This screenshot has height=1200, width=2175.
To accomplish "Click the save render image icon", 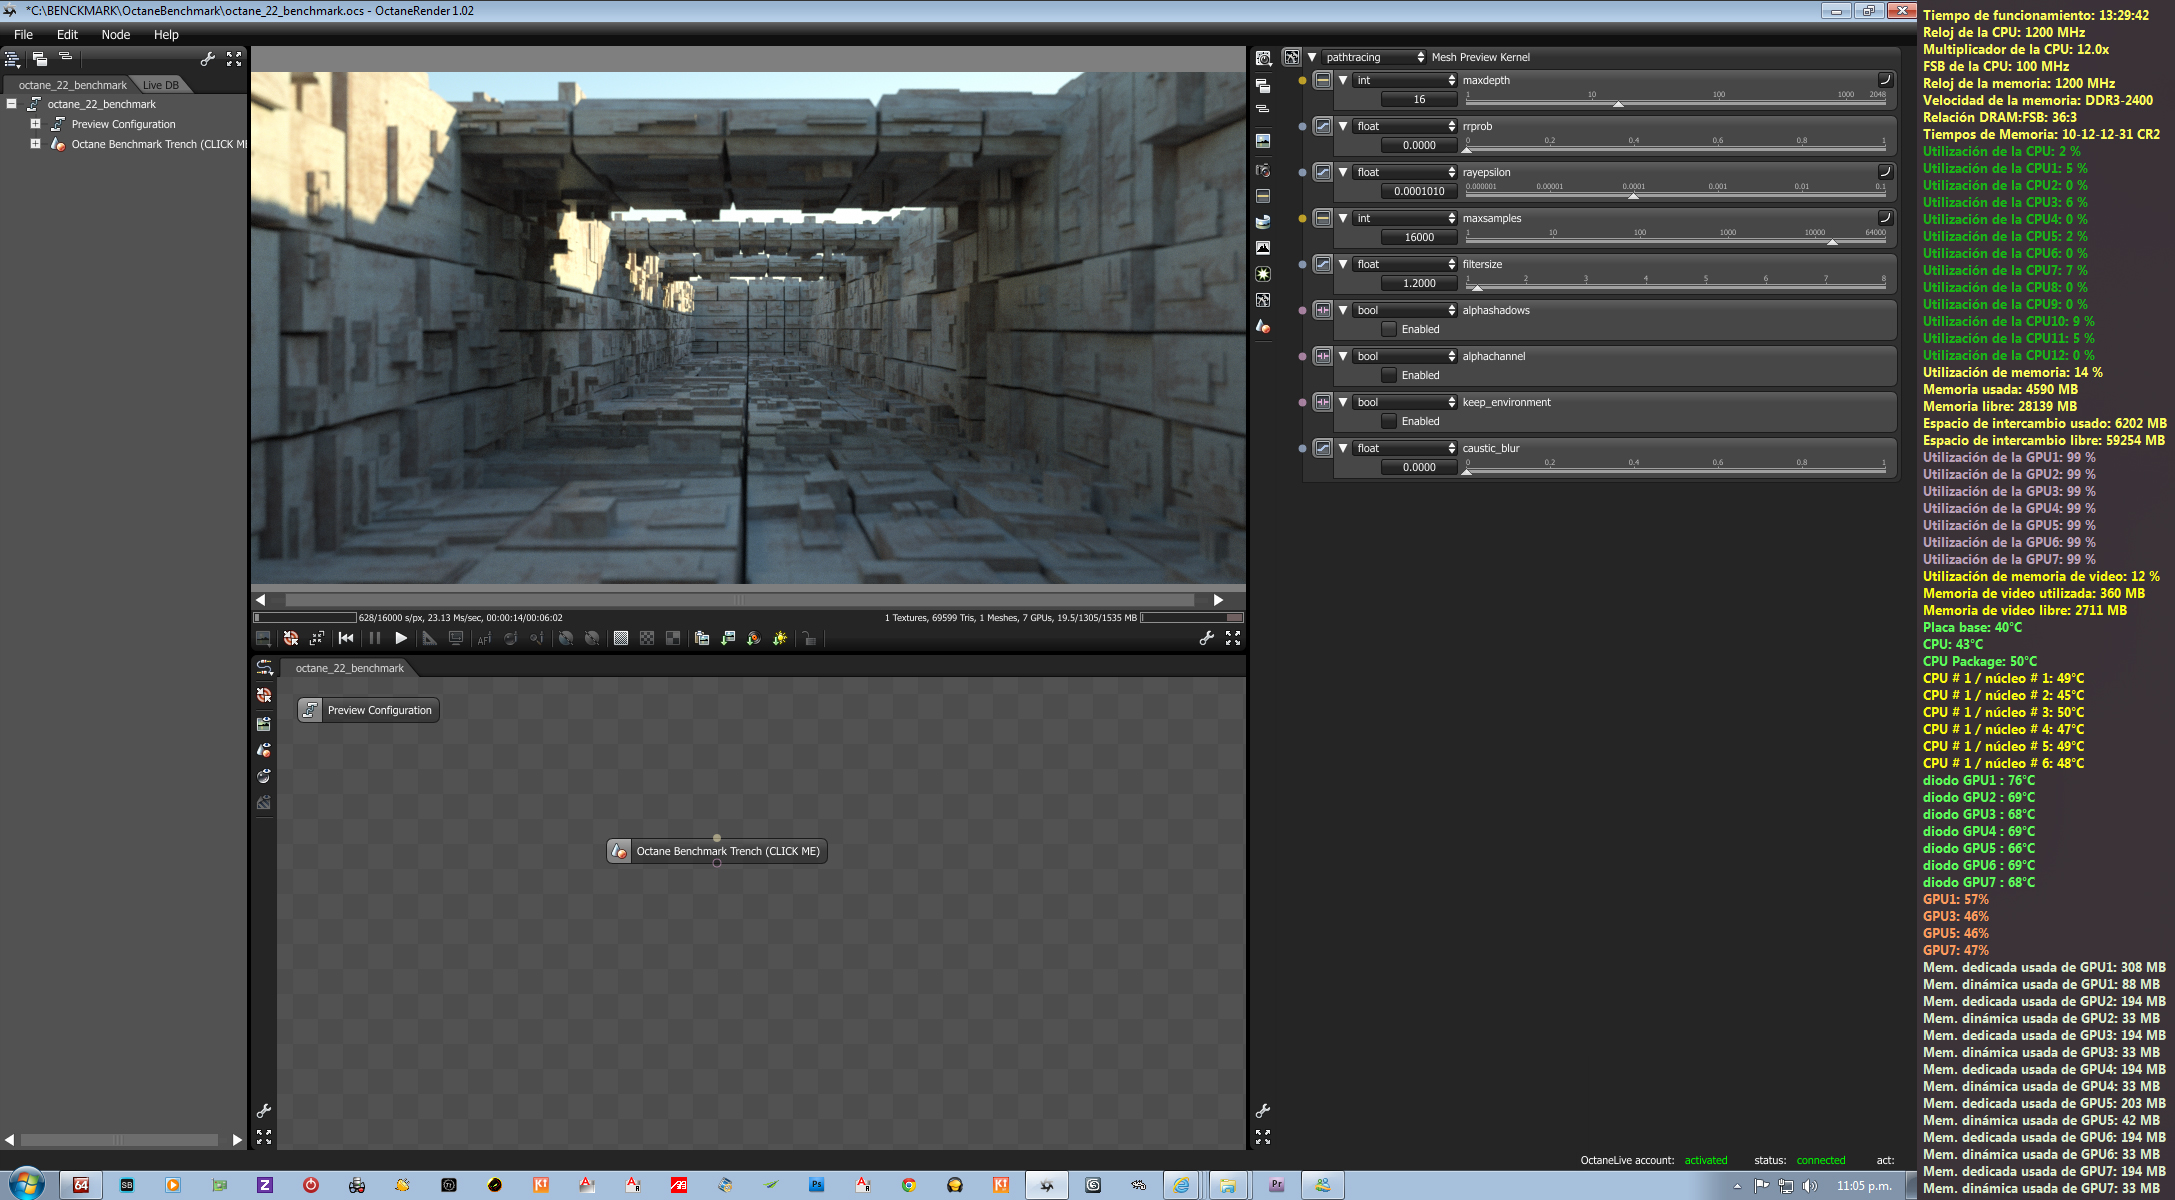I will 728,638.
